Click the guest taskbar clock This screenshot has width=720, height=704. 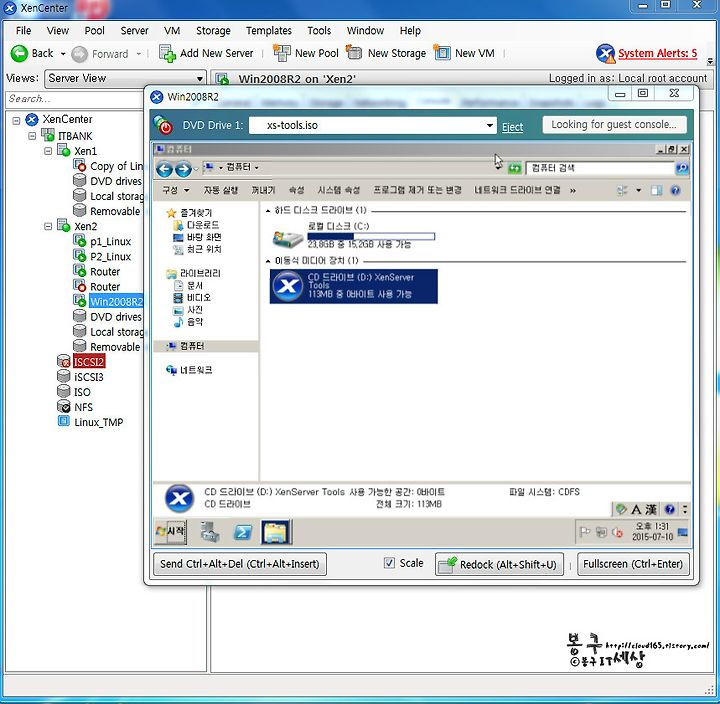point(652,531)
